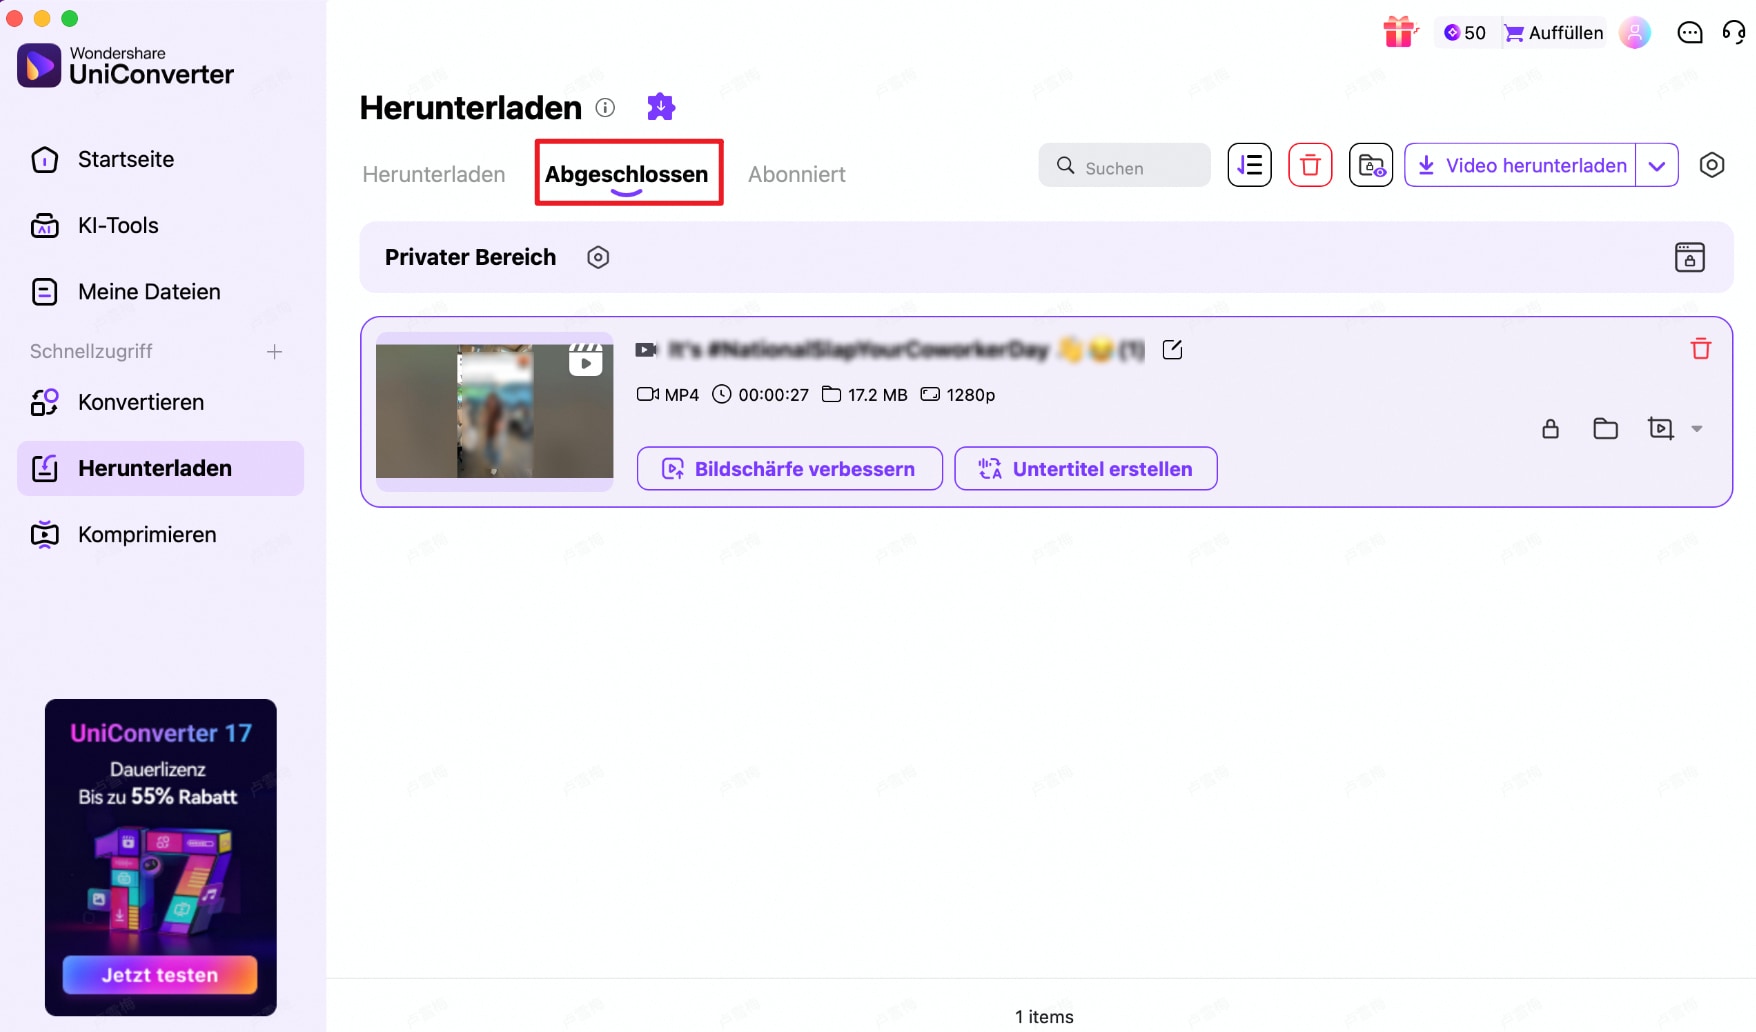Viewport: 1756px width, 1032px height.
Task: Open the Komprimieren compression tool
Action: click(147, 534)
